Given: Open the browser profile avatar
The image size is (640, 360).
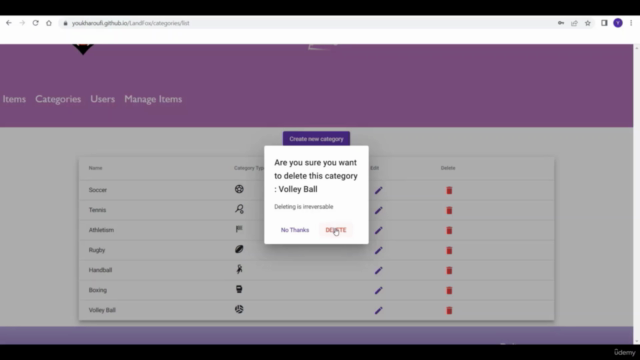Looking at the screenshot, I should [618, 23].
